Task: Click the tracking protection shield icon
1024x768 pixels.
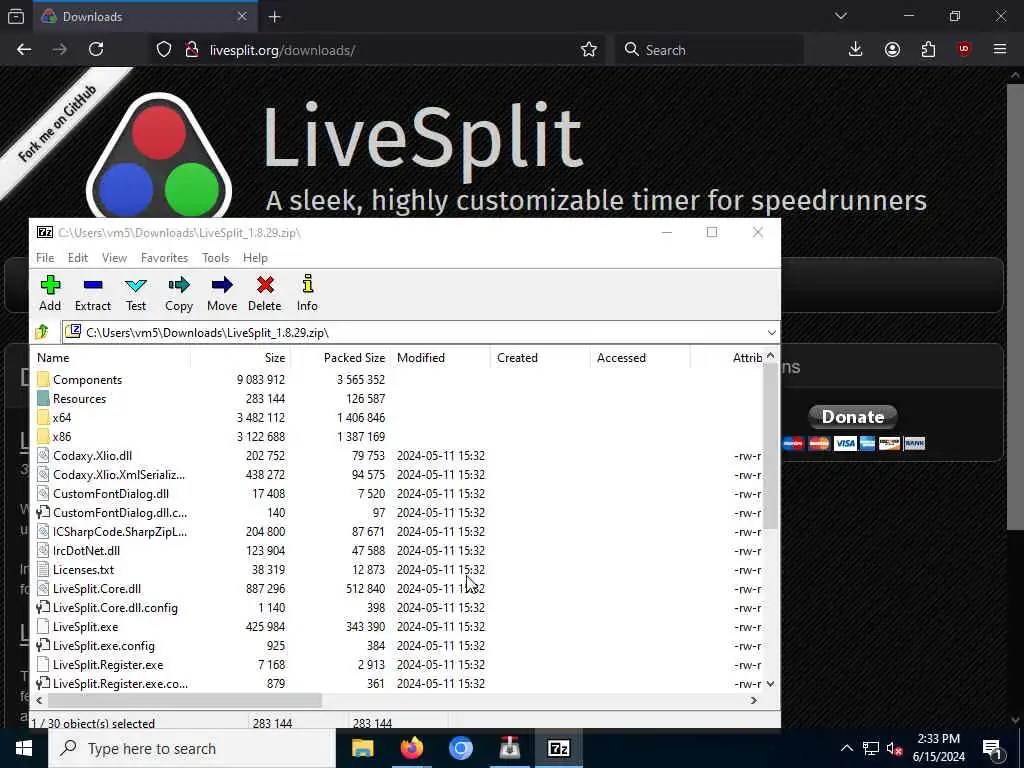Action: (164, 50)
